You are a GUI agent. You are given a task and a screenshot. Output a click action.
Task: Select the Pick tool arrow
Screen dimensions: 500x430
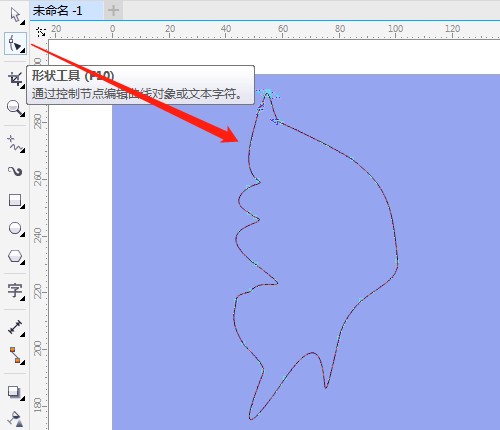pyautogui.click(x=15, y=15)
